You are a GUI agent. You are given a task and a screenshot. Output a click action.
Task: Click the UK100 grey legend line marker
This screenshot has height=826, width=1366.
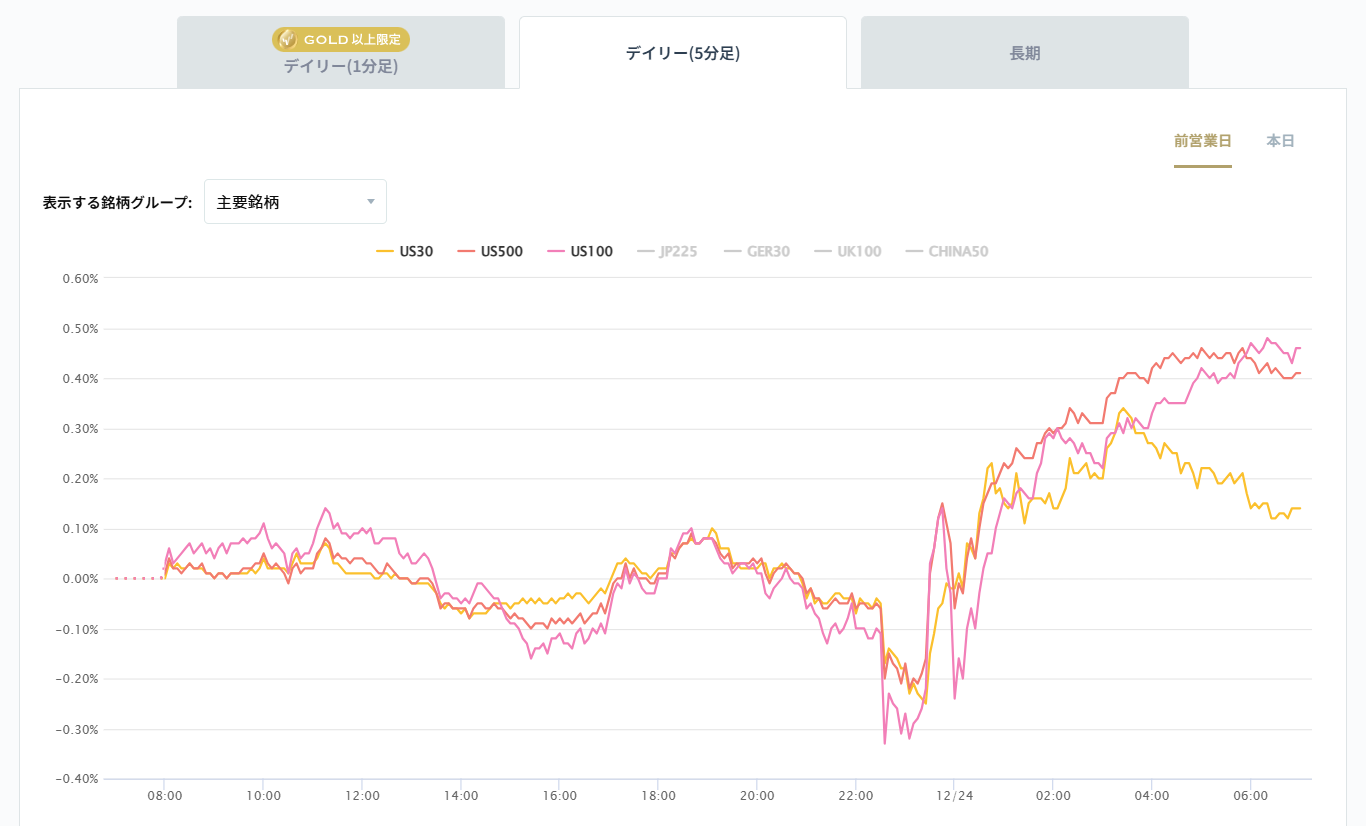[x=822, y=252]
